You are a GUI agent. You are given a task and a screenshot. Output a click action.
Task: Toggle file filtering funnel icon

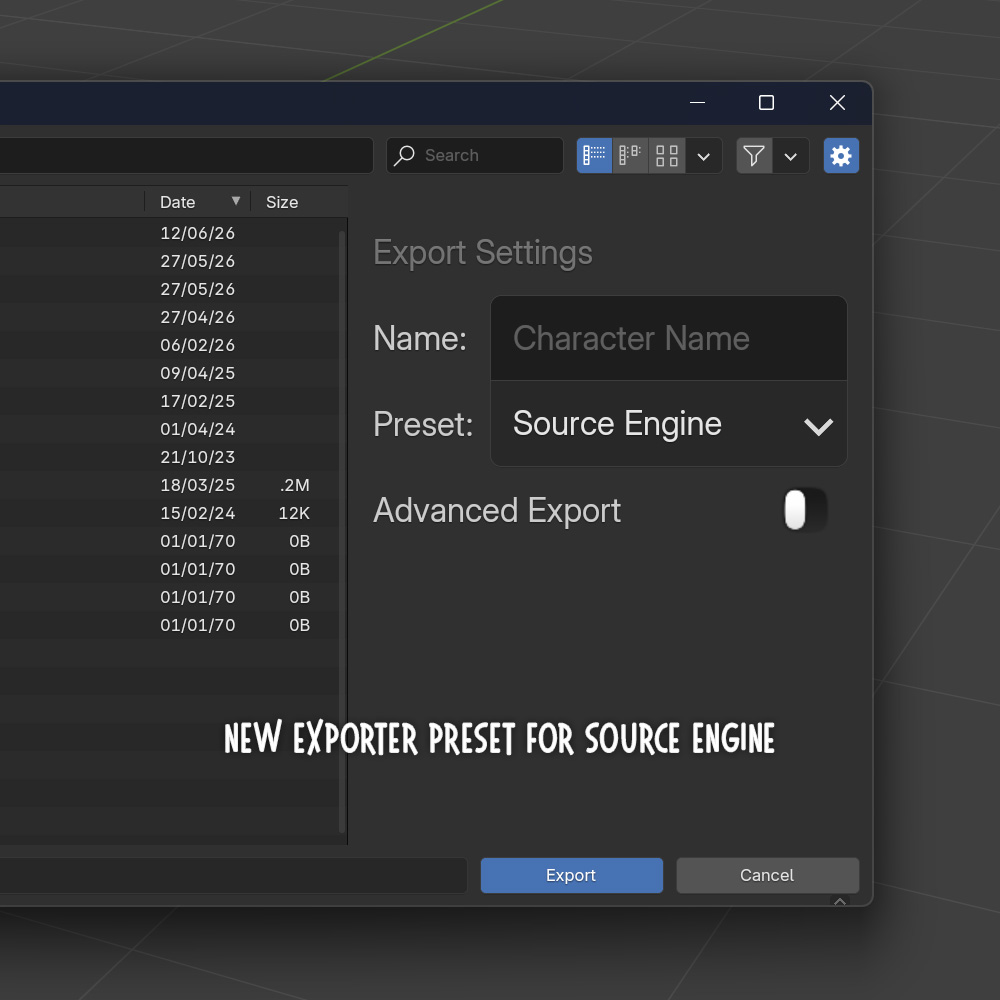[x=754, y=156]
